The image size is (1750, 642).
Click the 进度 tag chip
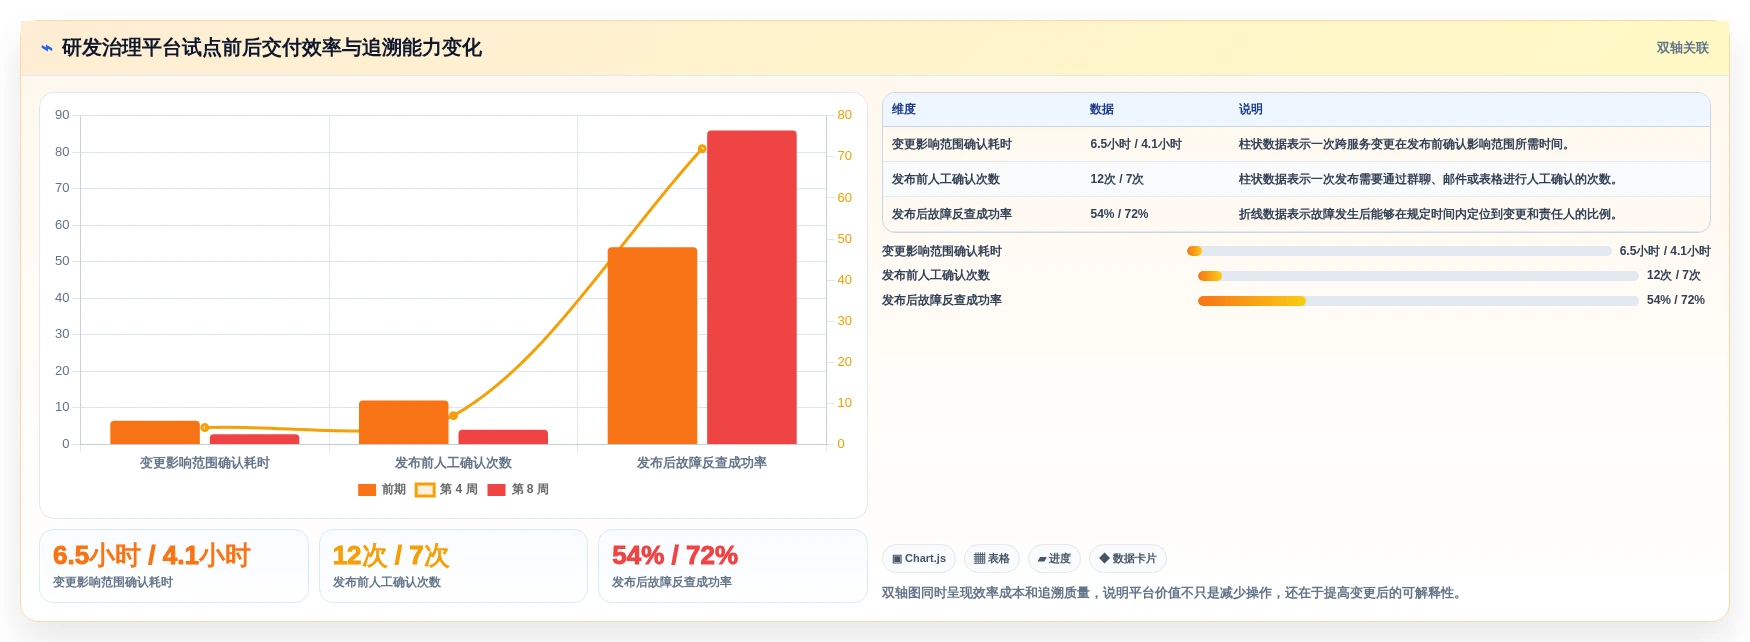[1054, 559]
